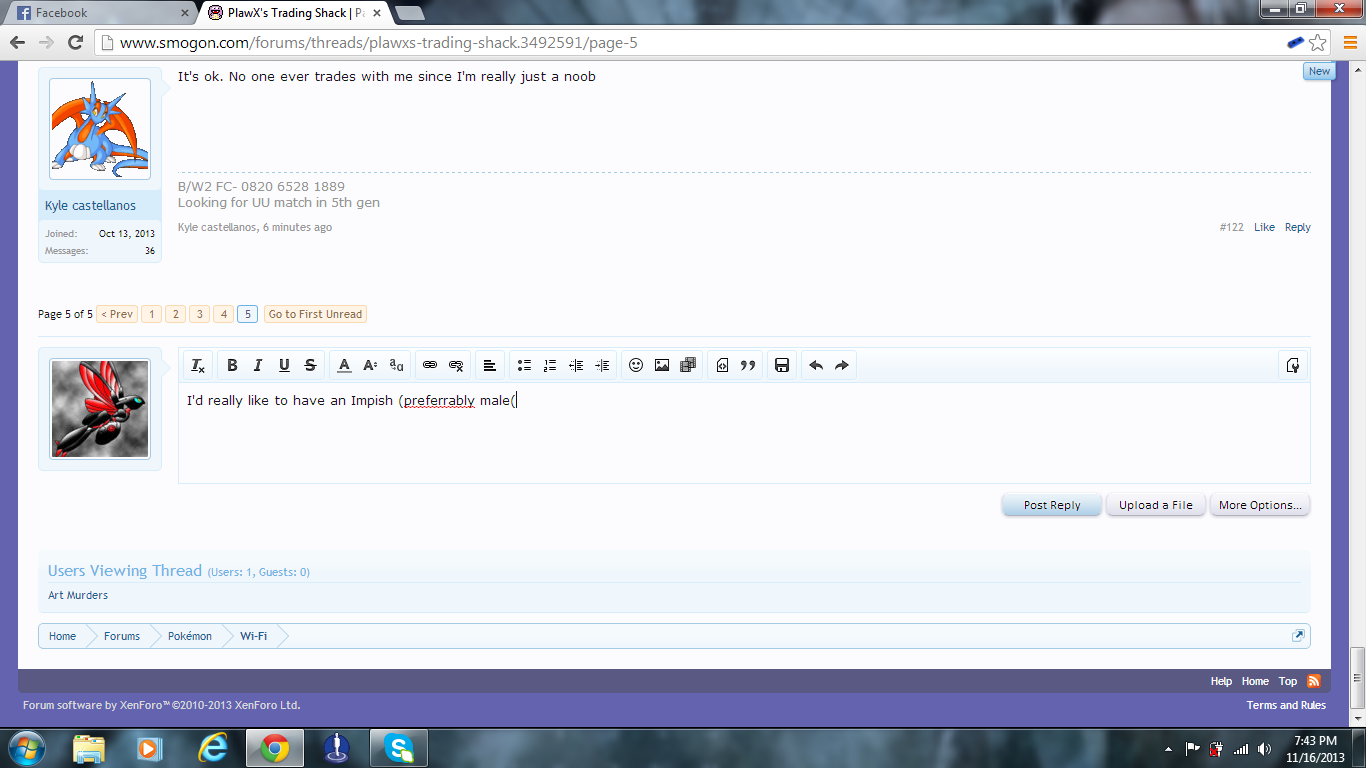The height and width of the screenshot is (768, 1366).
Task: Toggle bold formatting in the editor
Action: coord(232,366)
